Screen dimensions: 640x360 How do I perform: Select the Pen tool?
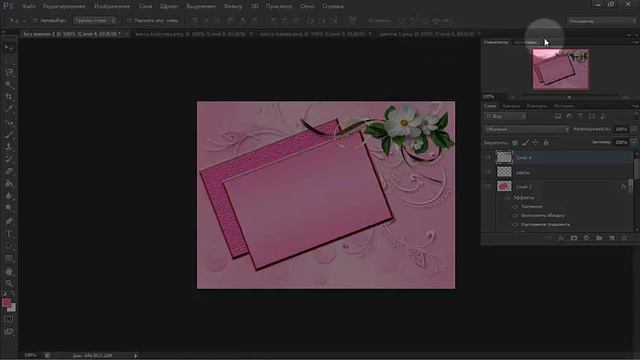click(x=9, y=221)
